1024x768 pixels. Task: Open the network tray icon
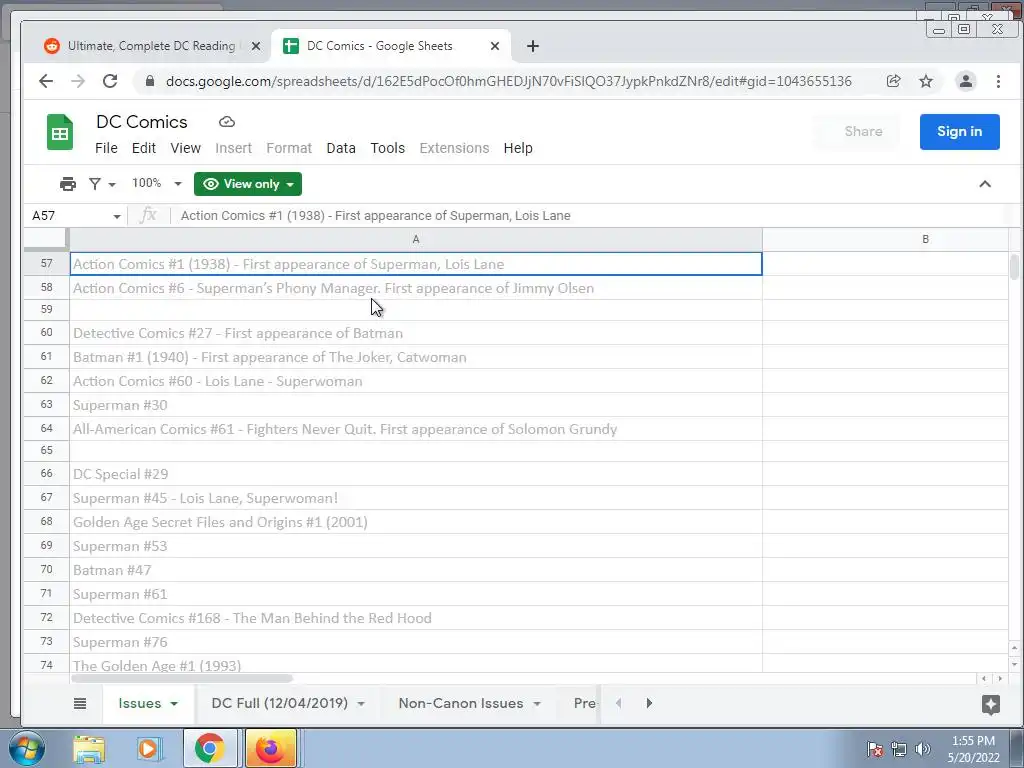[x=899, y=749]
